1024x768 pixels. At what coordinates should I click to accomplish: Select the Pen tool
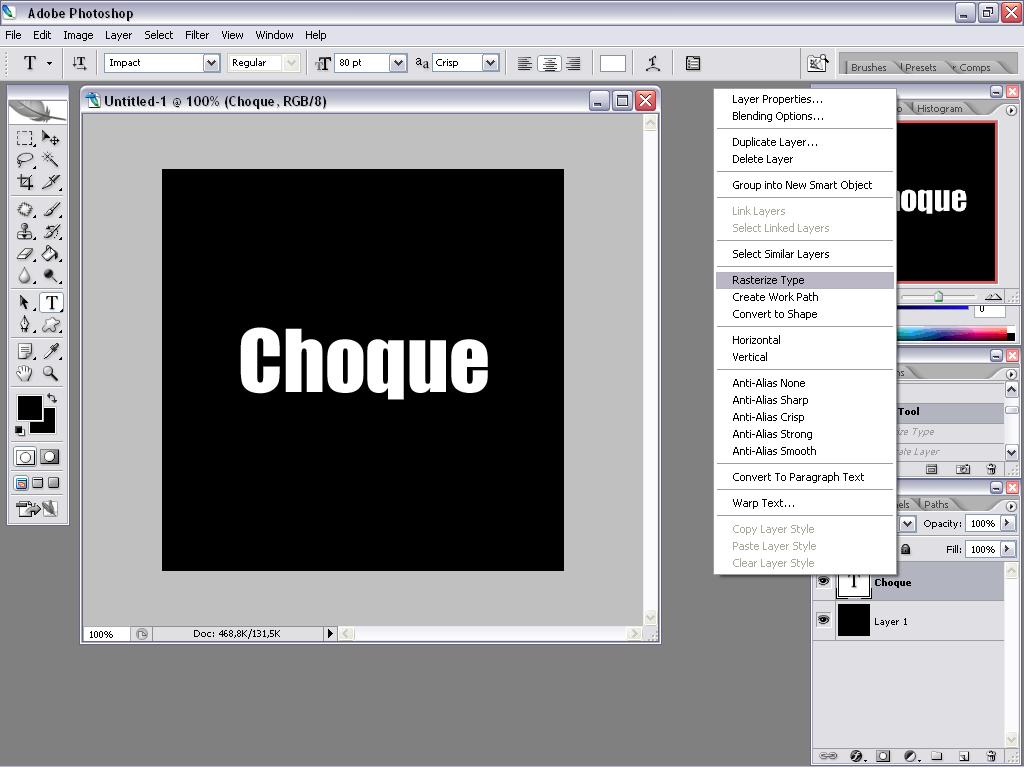pos(25,325)
